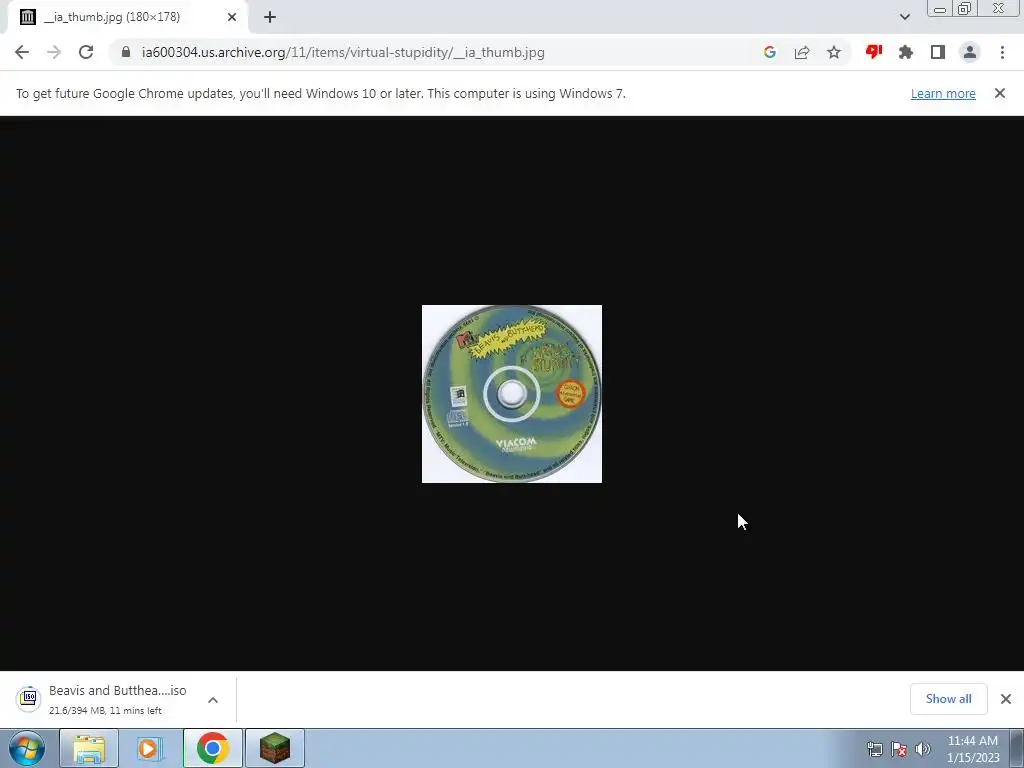Click the Google icon in address bar

coord(770,52)
